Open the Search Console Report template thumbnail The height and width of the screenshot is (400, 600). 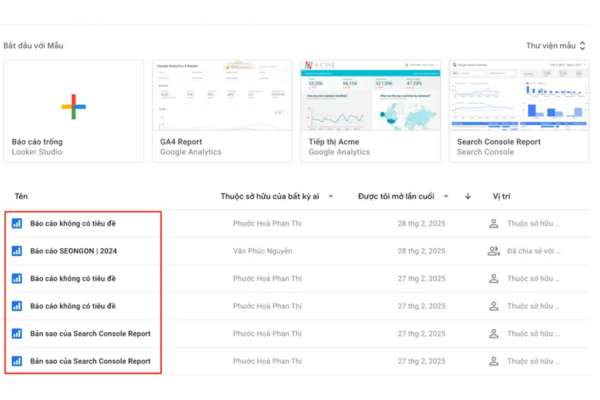[519, 96]
